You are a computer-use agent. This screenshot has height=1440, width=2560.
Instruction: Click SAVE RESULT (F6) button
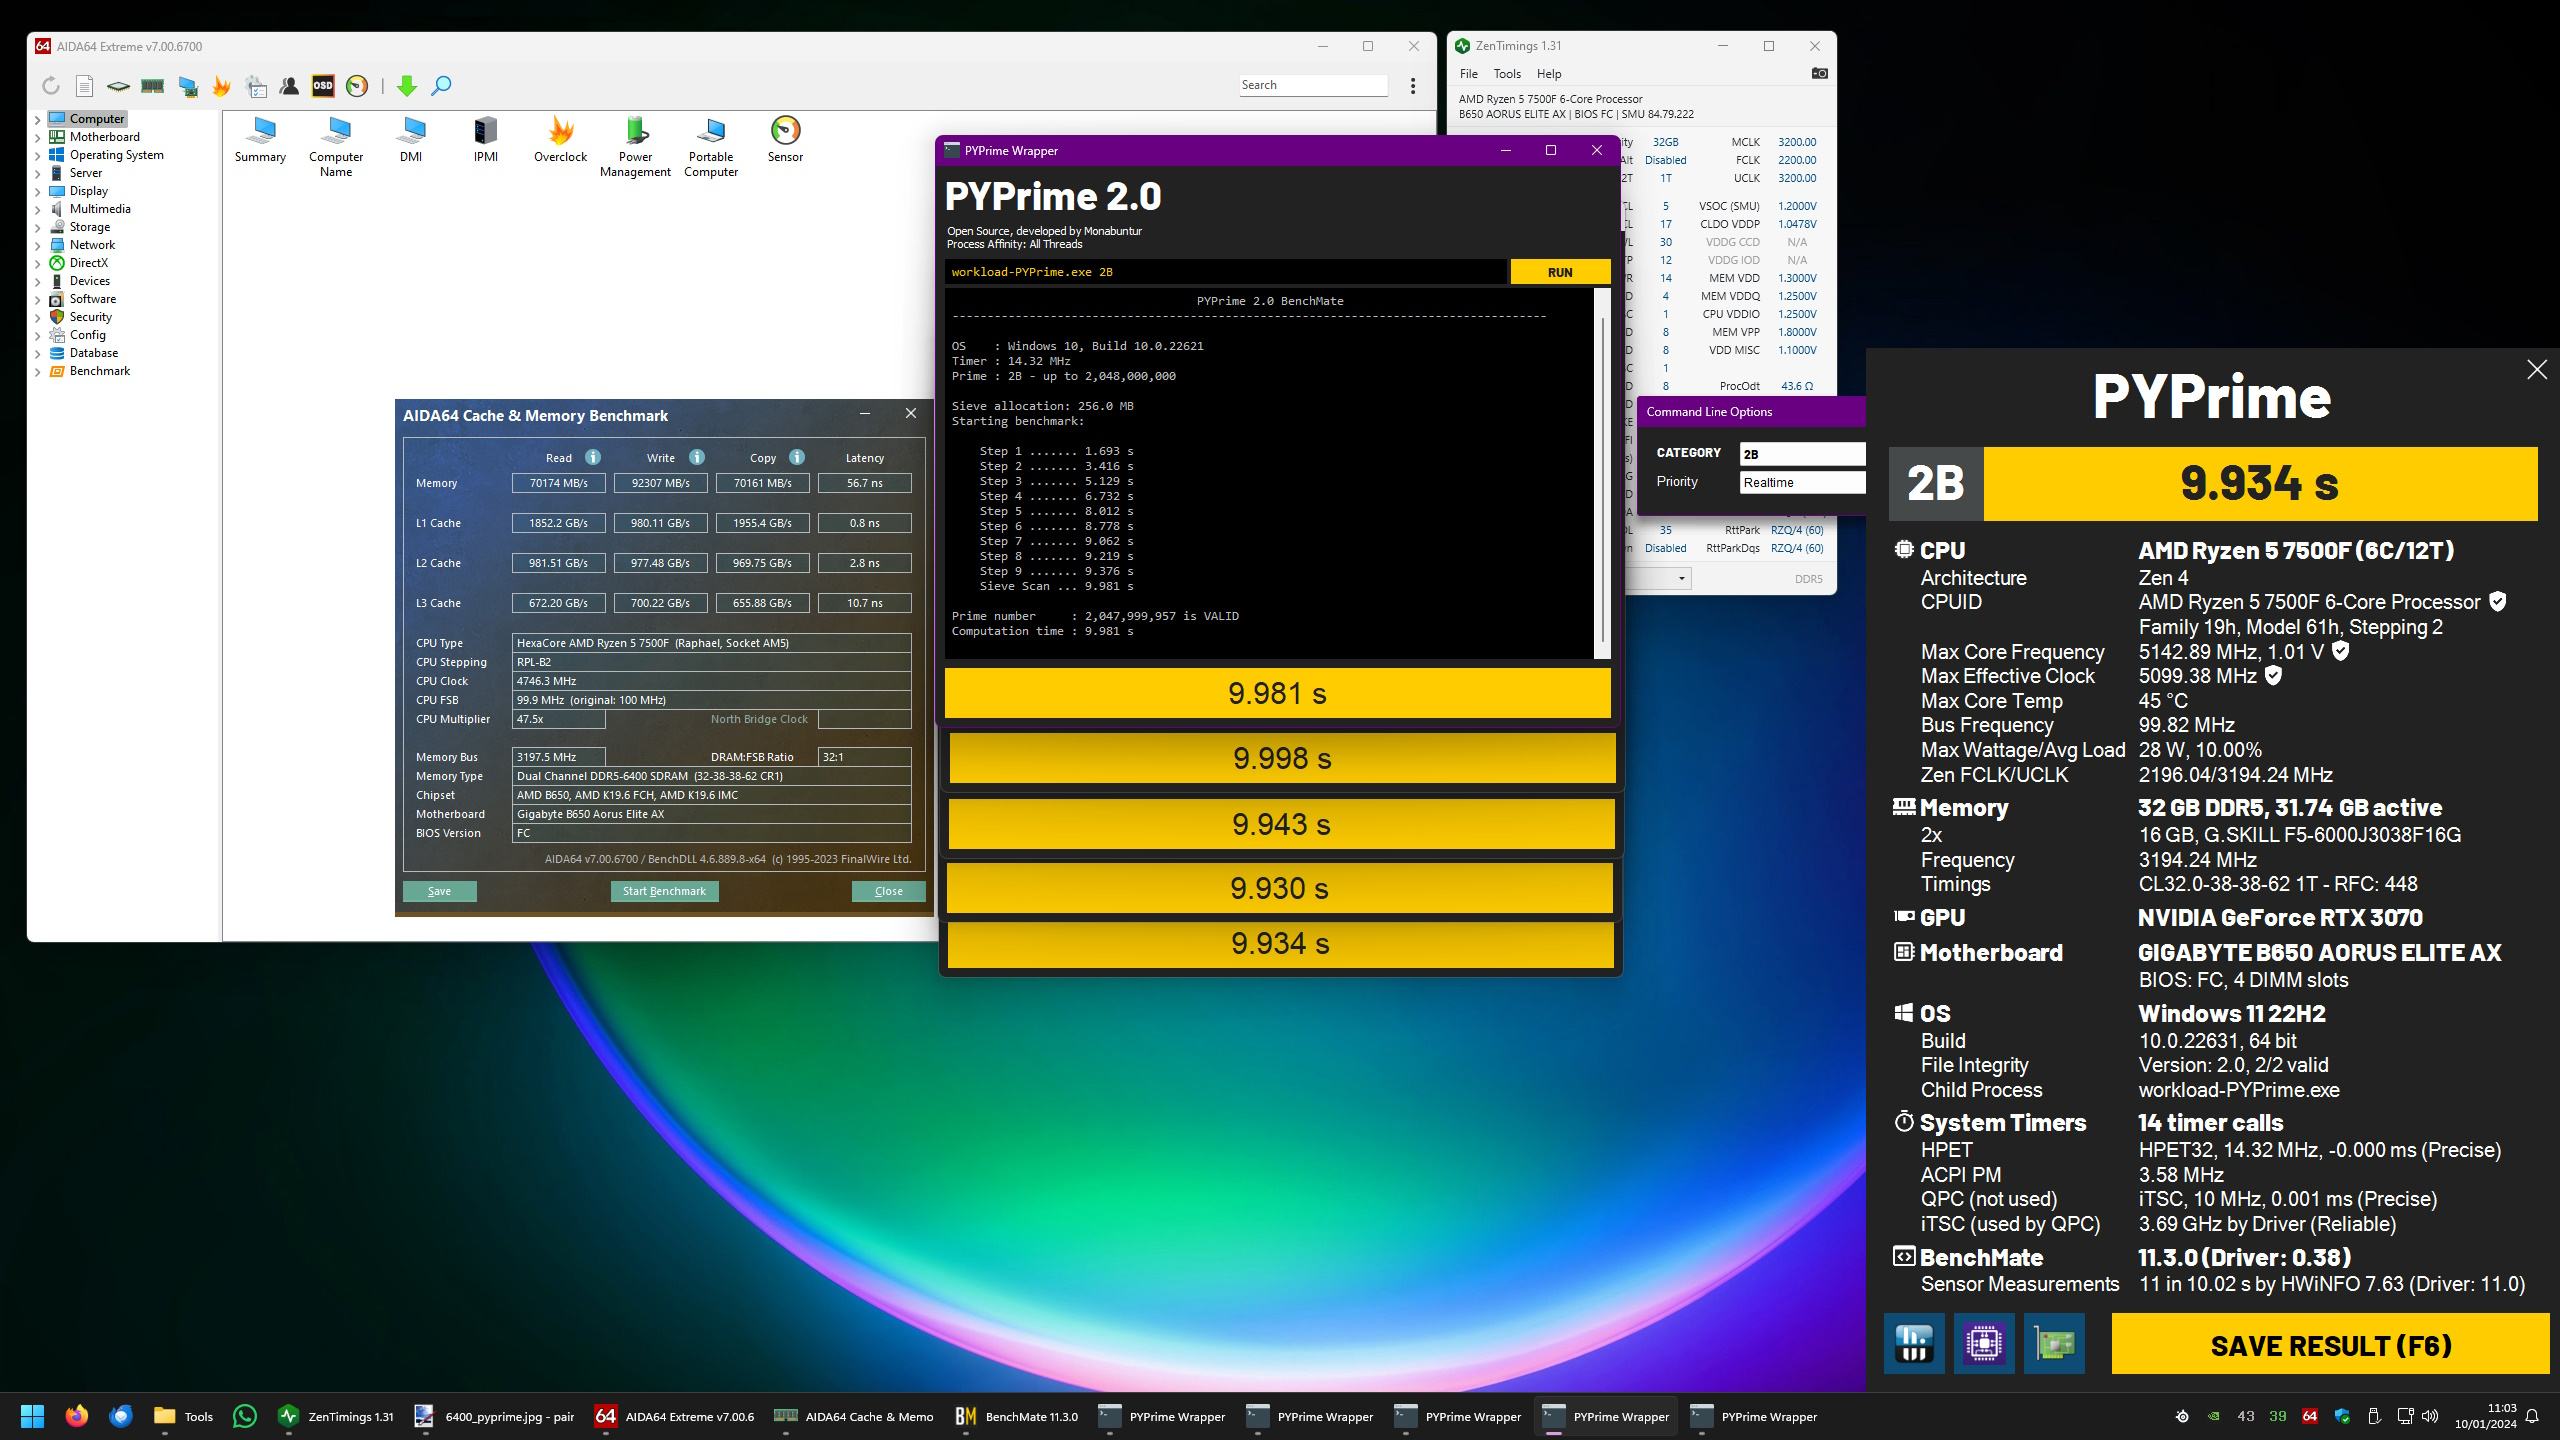point(2330,1345)
